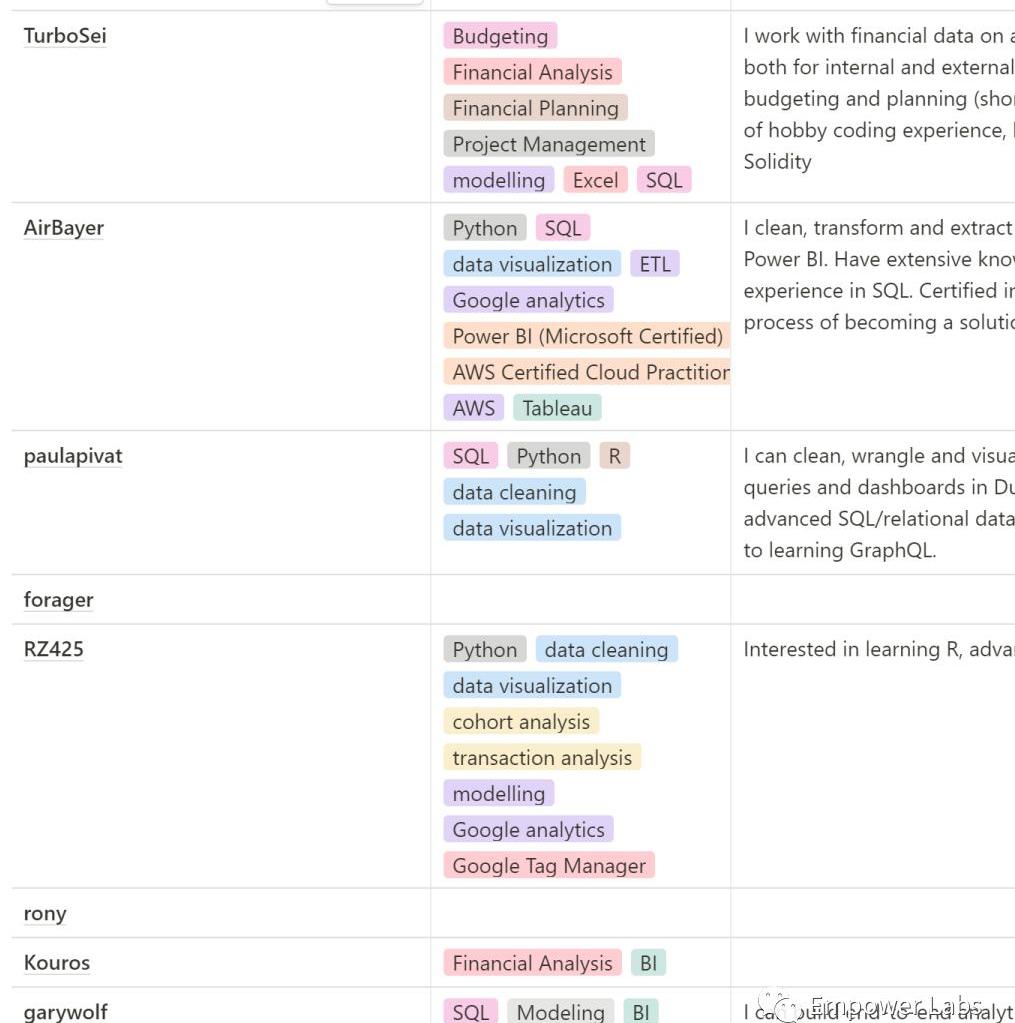Click the description starting 'I can clean, wrangle'
Image resolution: width=1015 pixels, height=1023 pixels.
[879, 503]
